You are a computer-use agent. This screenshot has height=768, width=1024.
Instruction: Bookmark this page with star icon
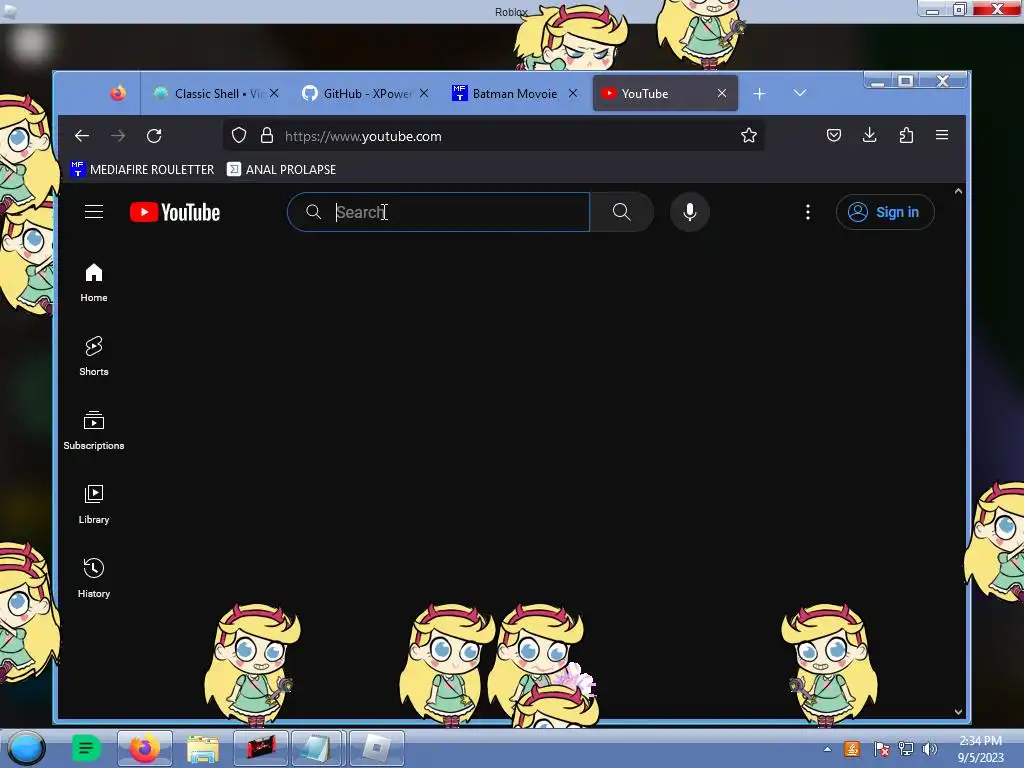pyautogui.click(x=748, y=135)
